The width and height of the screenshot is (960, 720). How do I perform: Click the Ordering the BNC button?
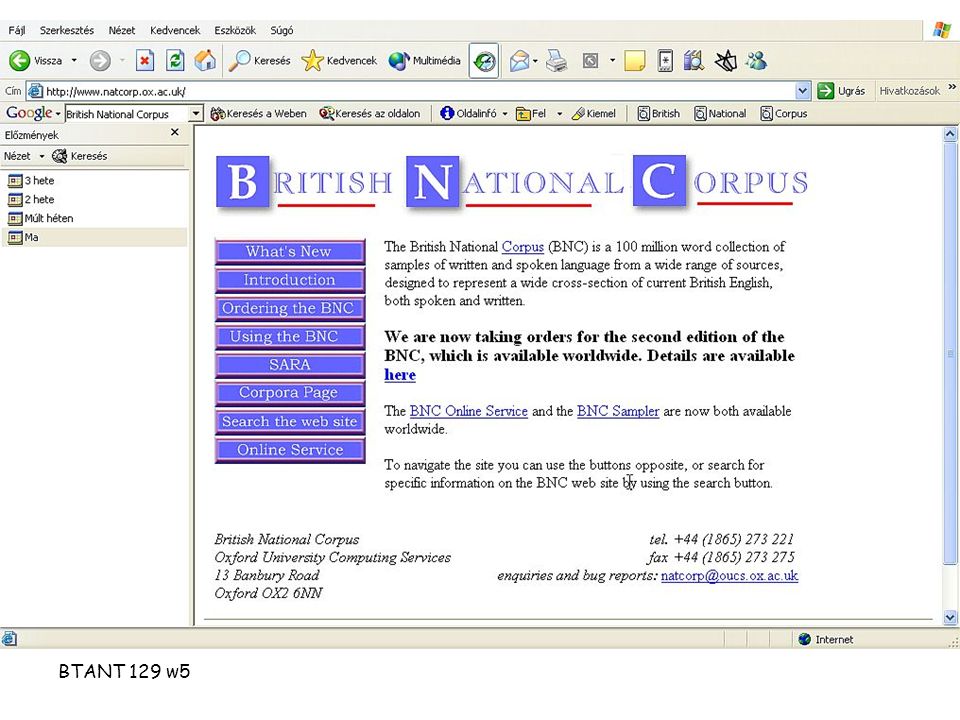pyautogui.click(x=290, y=308)
